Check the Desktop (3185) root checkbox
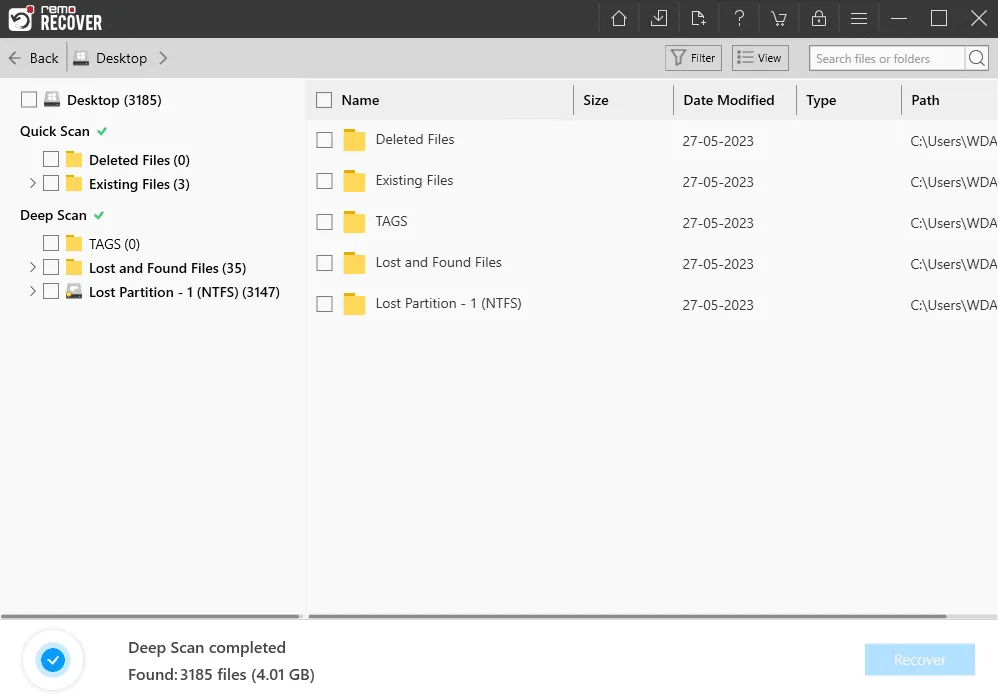The width and height of the screenshot is (998, 697). (x=29, y=99)
